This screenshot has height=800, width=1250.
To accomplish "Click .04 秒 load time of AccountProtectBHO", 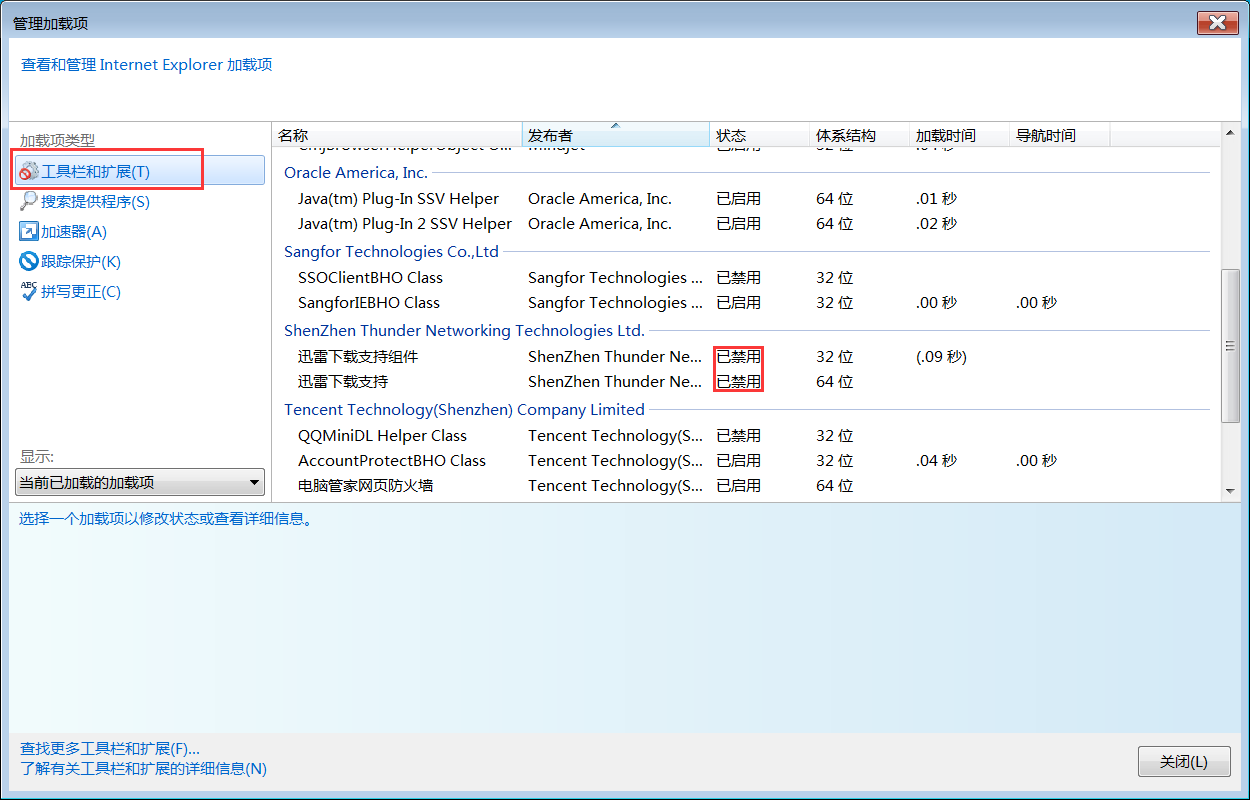I will pos(936,461).
